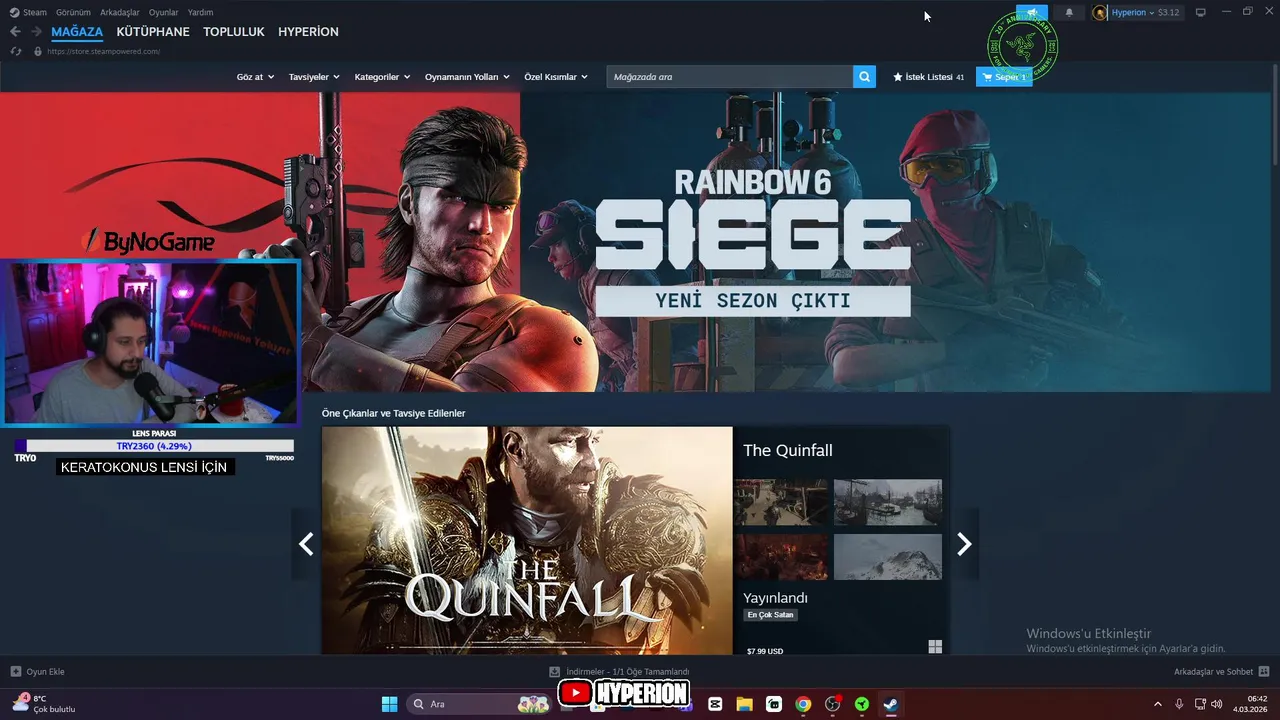This screenshot has width=1280, height=720.
Task: Switch to the KÜTÜPHANE tab
Action: 153,32
